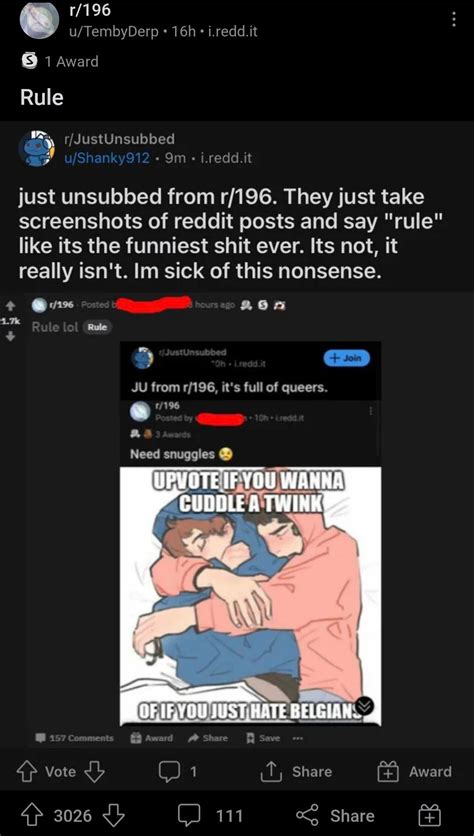Tap the gift award icon at bottom right
The image size is (474, 836).
(x=428, y=815)
